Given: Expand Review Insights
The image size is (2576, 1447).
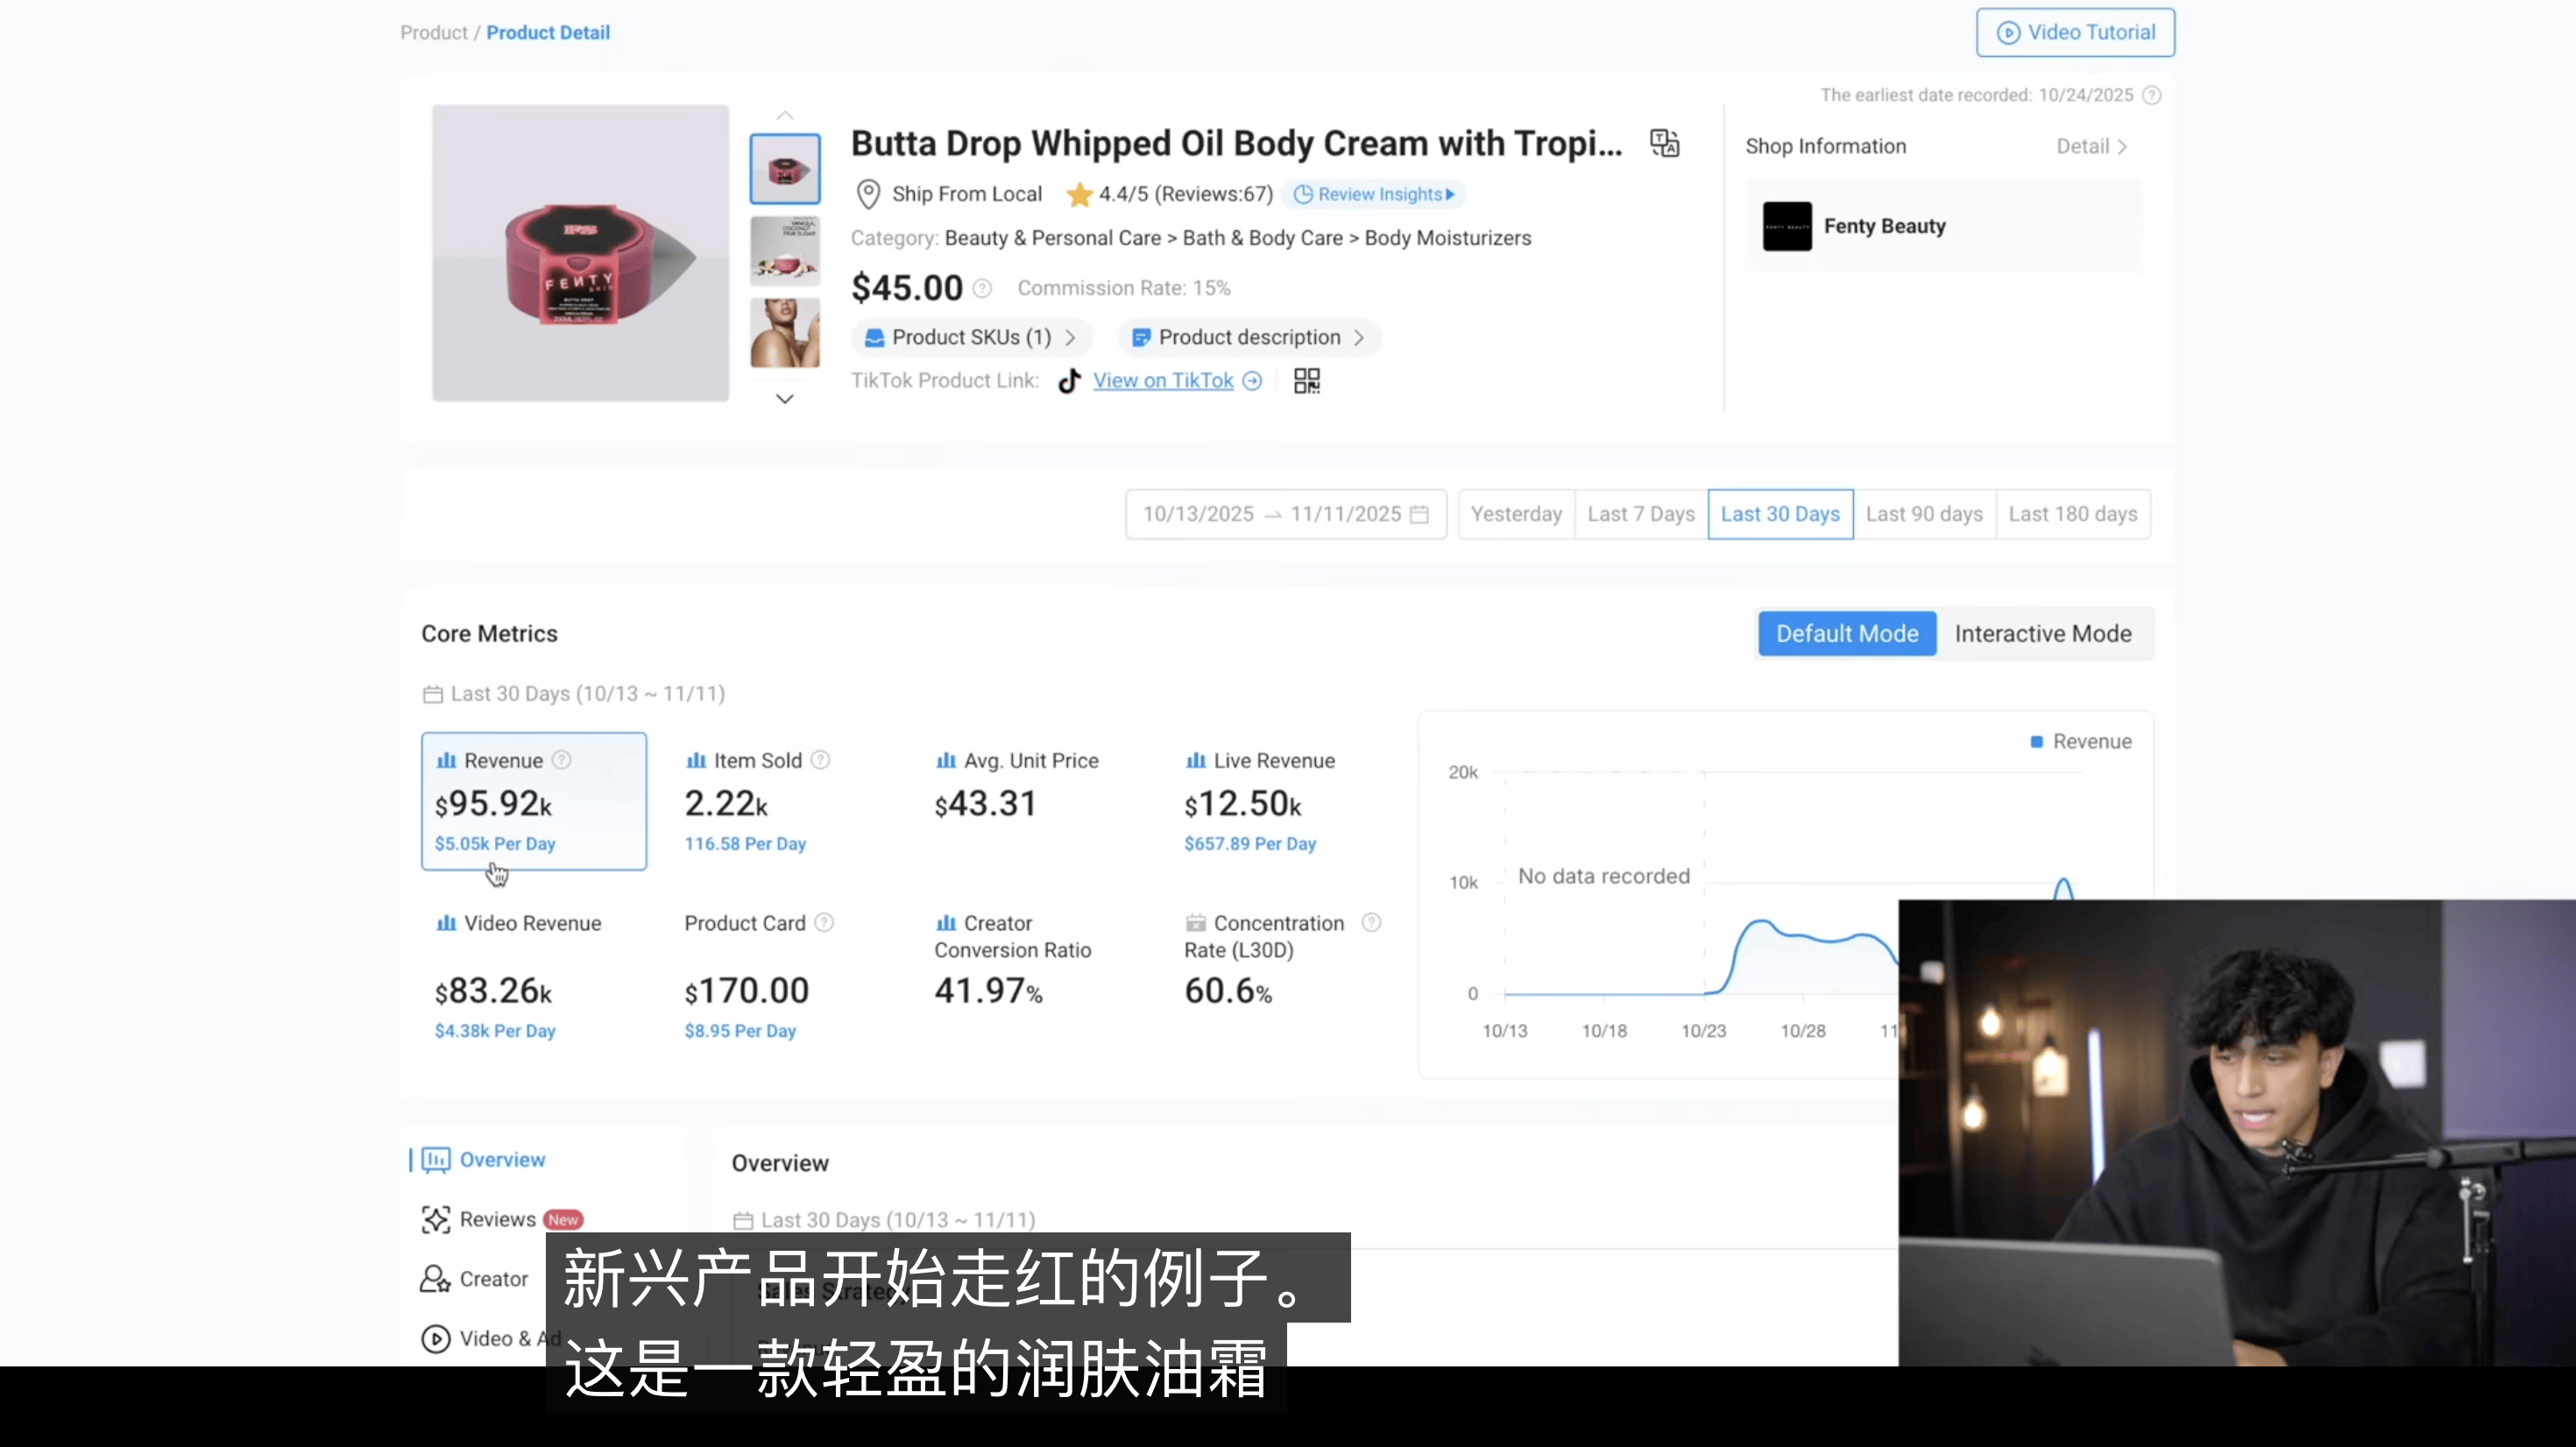Looking at the screenshot, I should pos(1374,194).
